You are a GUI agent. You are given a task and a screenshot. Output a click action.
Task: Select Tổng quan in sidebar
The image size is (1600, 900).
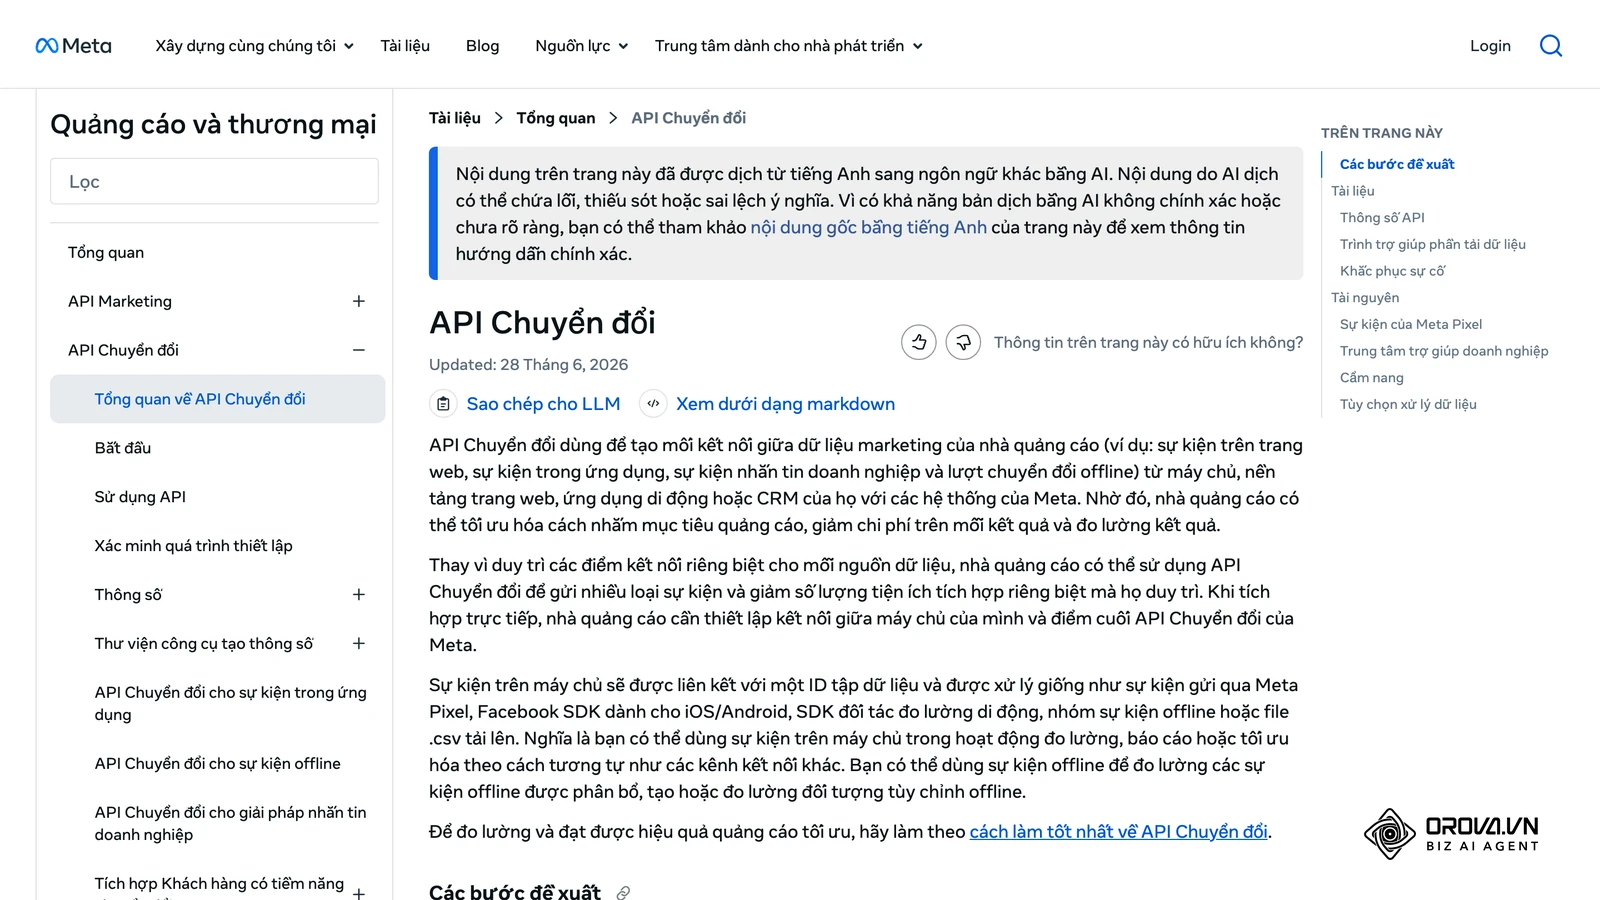[x=106, y=252]
